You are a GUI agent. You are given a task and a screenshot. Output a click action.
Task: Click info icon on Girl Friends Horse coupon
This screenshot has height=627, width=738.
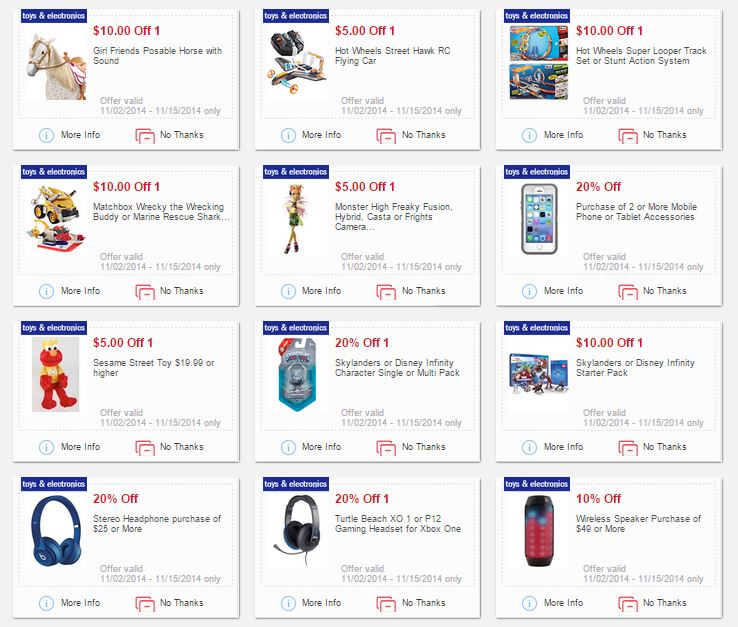(46, 135)
